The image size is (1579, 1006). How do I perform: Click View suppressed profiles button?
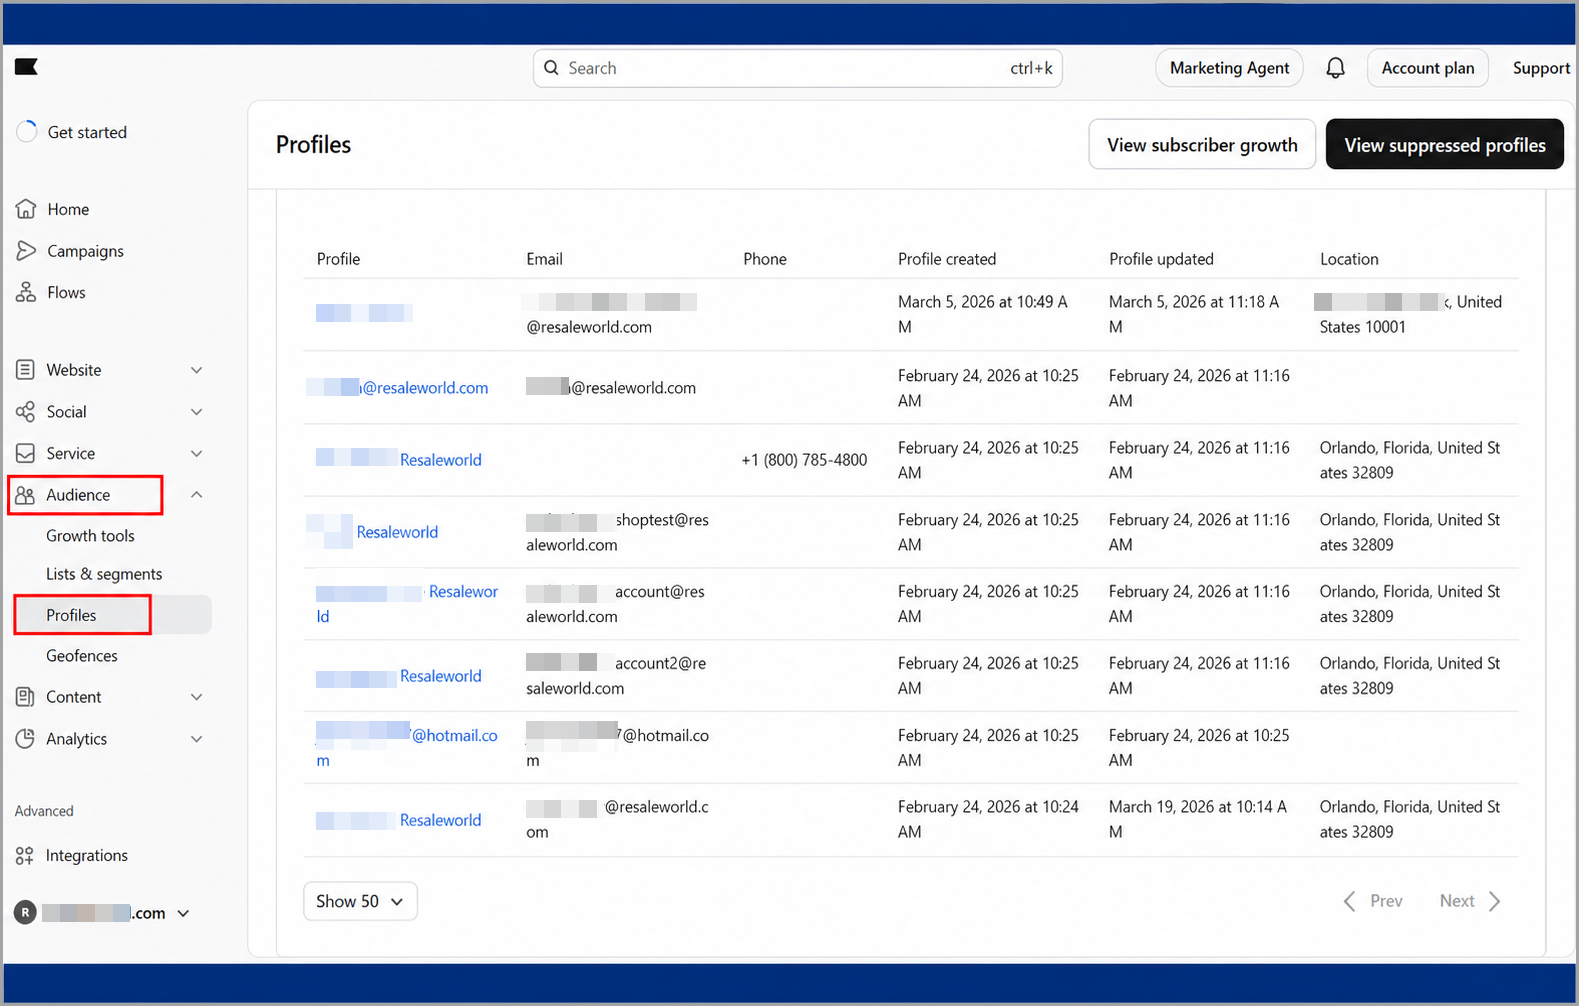[1444, 145]
